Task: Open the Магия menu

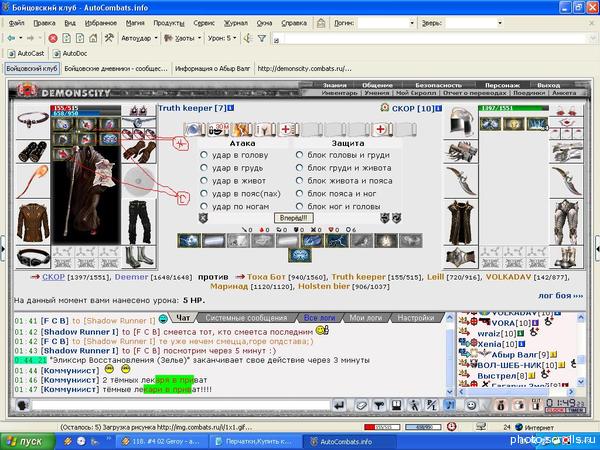Action: [135, 23]
